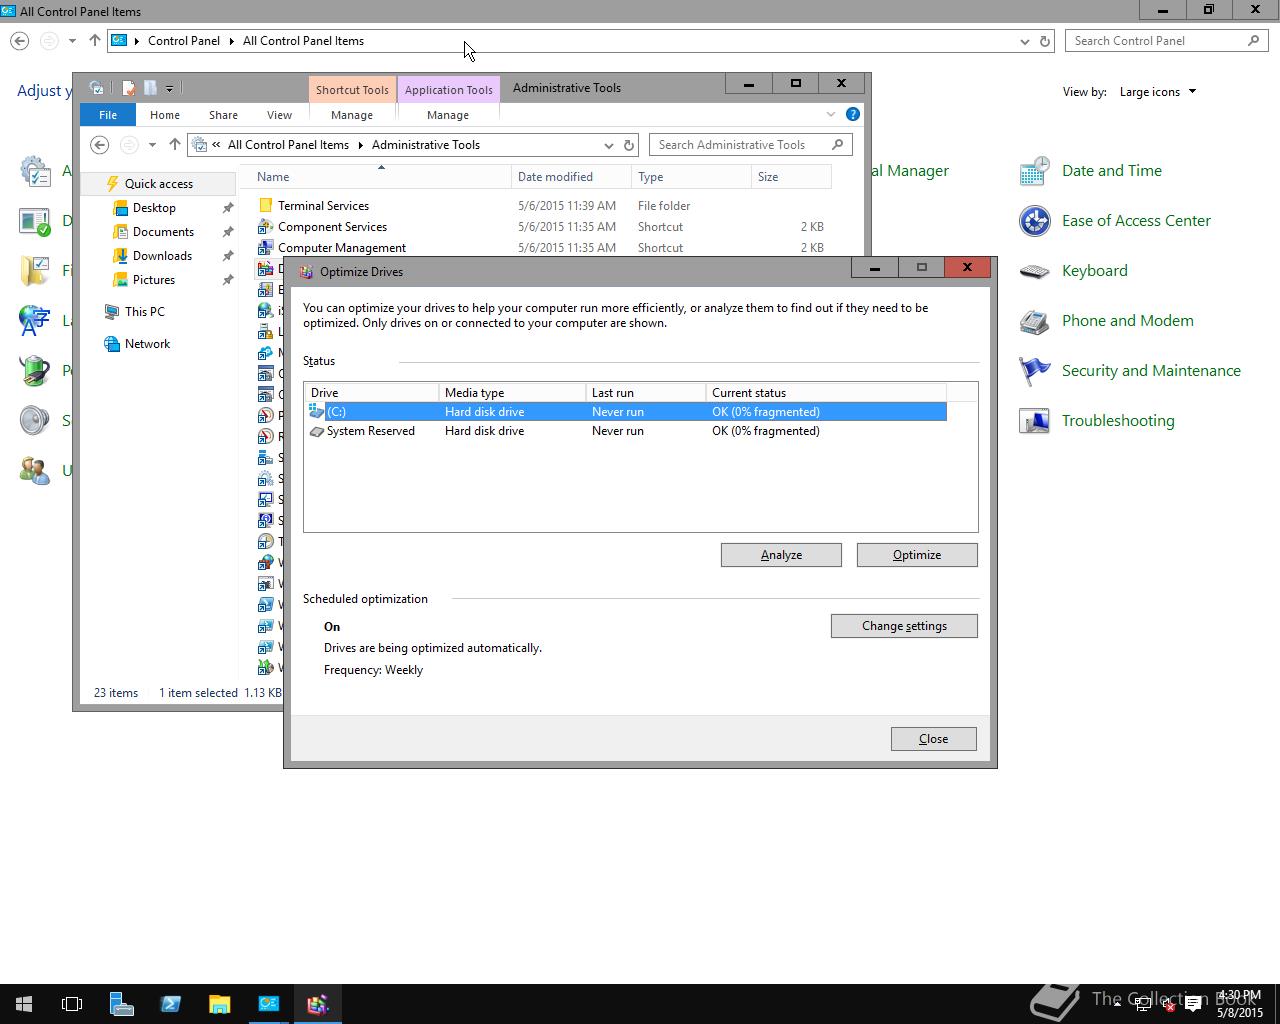Switch to the View ribbon tab
This screenshot has height=1024, width=1280.
pos(279,115)
